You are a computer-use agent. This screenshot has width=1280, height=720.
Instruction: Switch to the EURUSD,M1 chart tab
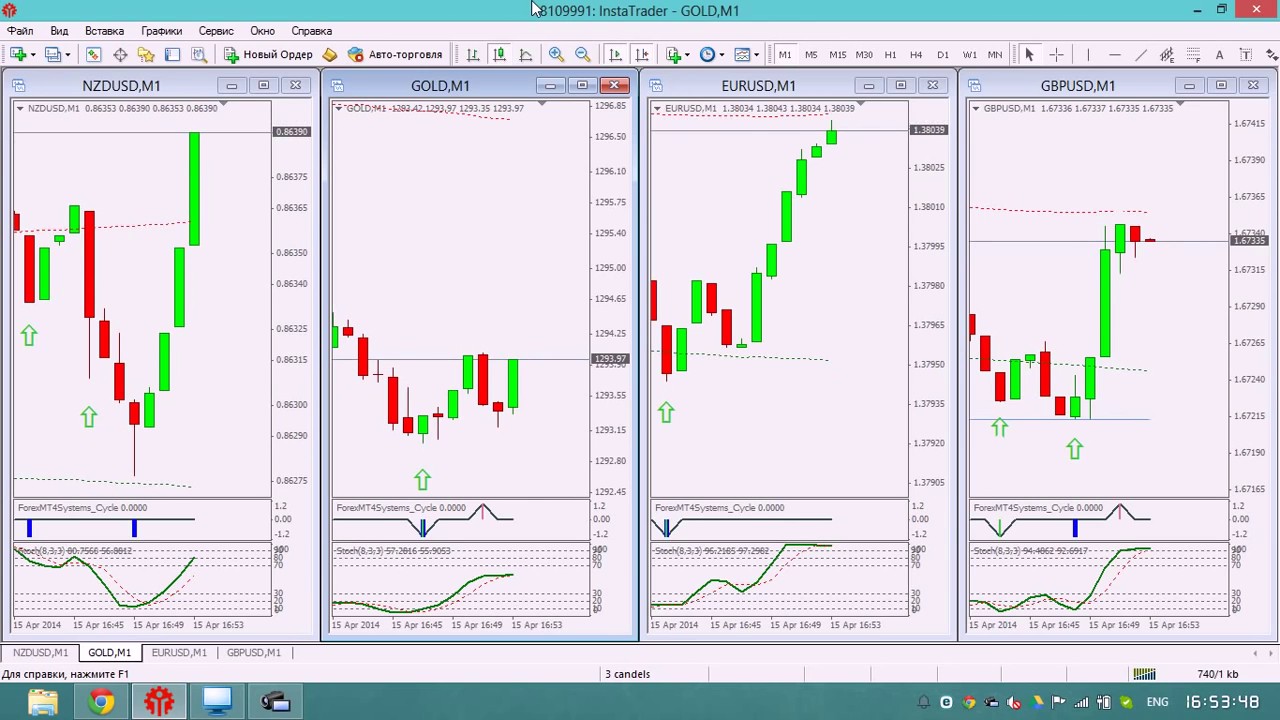click(x=179, y=652)
